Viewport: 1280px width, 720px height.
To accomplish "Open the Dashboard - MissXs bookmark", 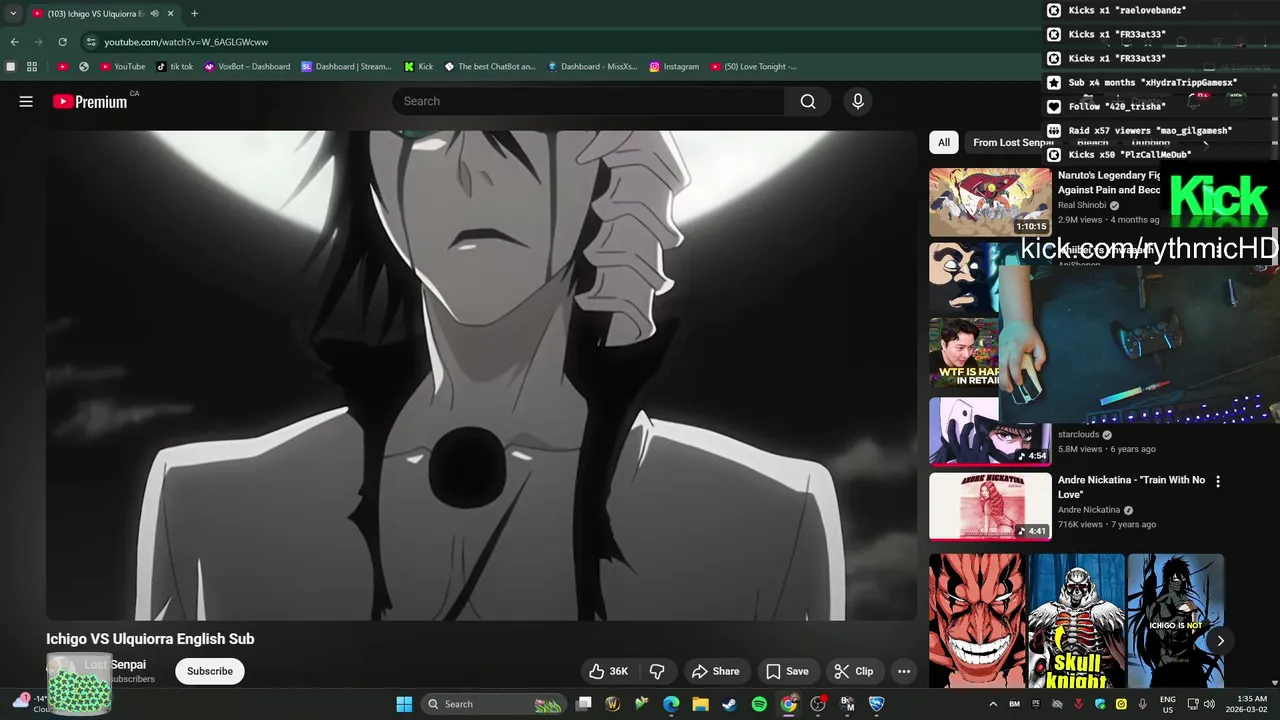I will (x=592, y=67).
